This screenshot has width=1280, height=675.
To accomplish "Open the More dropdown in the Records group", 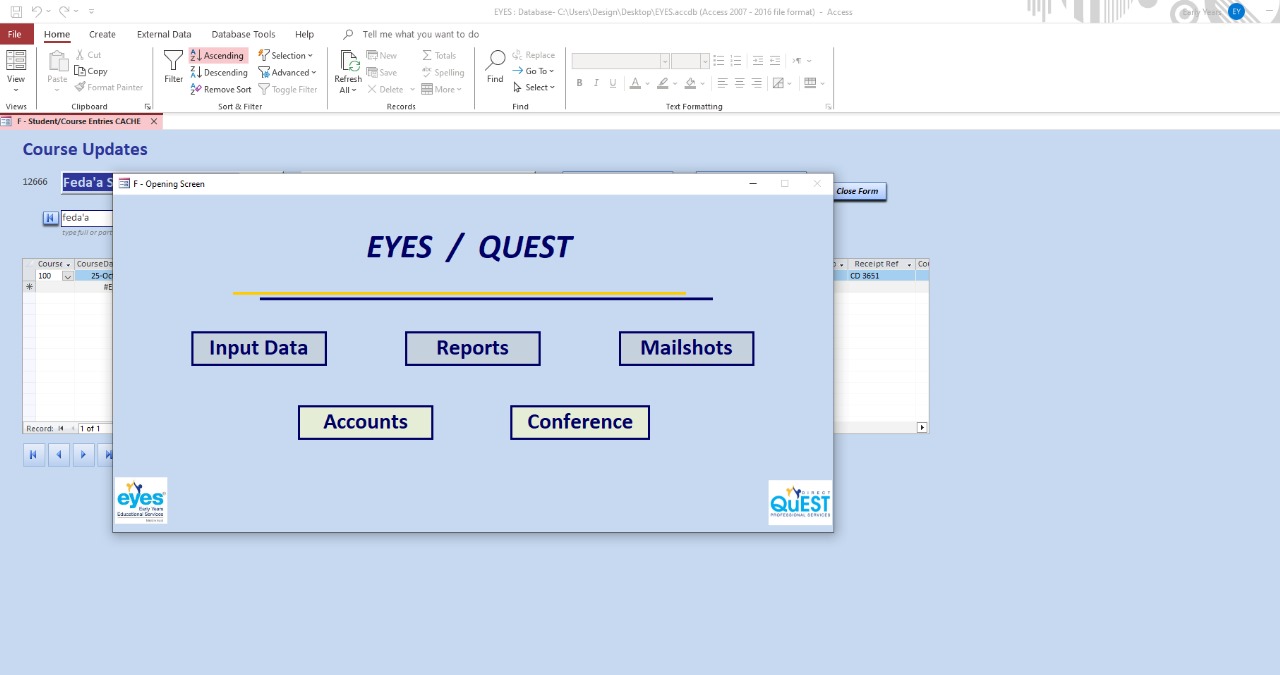I will tap(442, 89).
